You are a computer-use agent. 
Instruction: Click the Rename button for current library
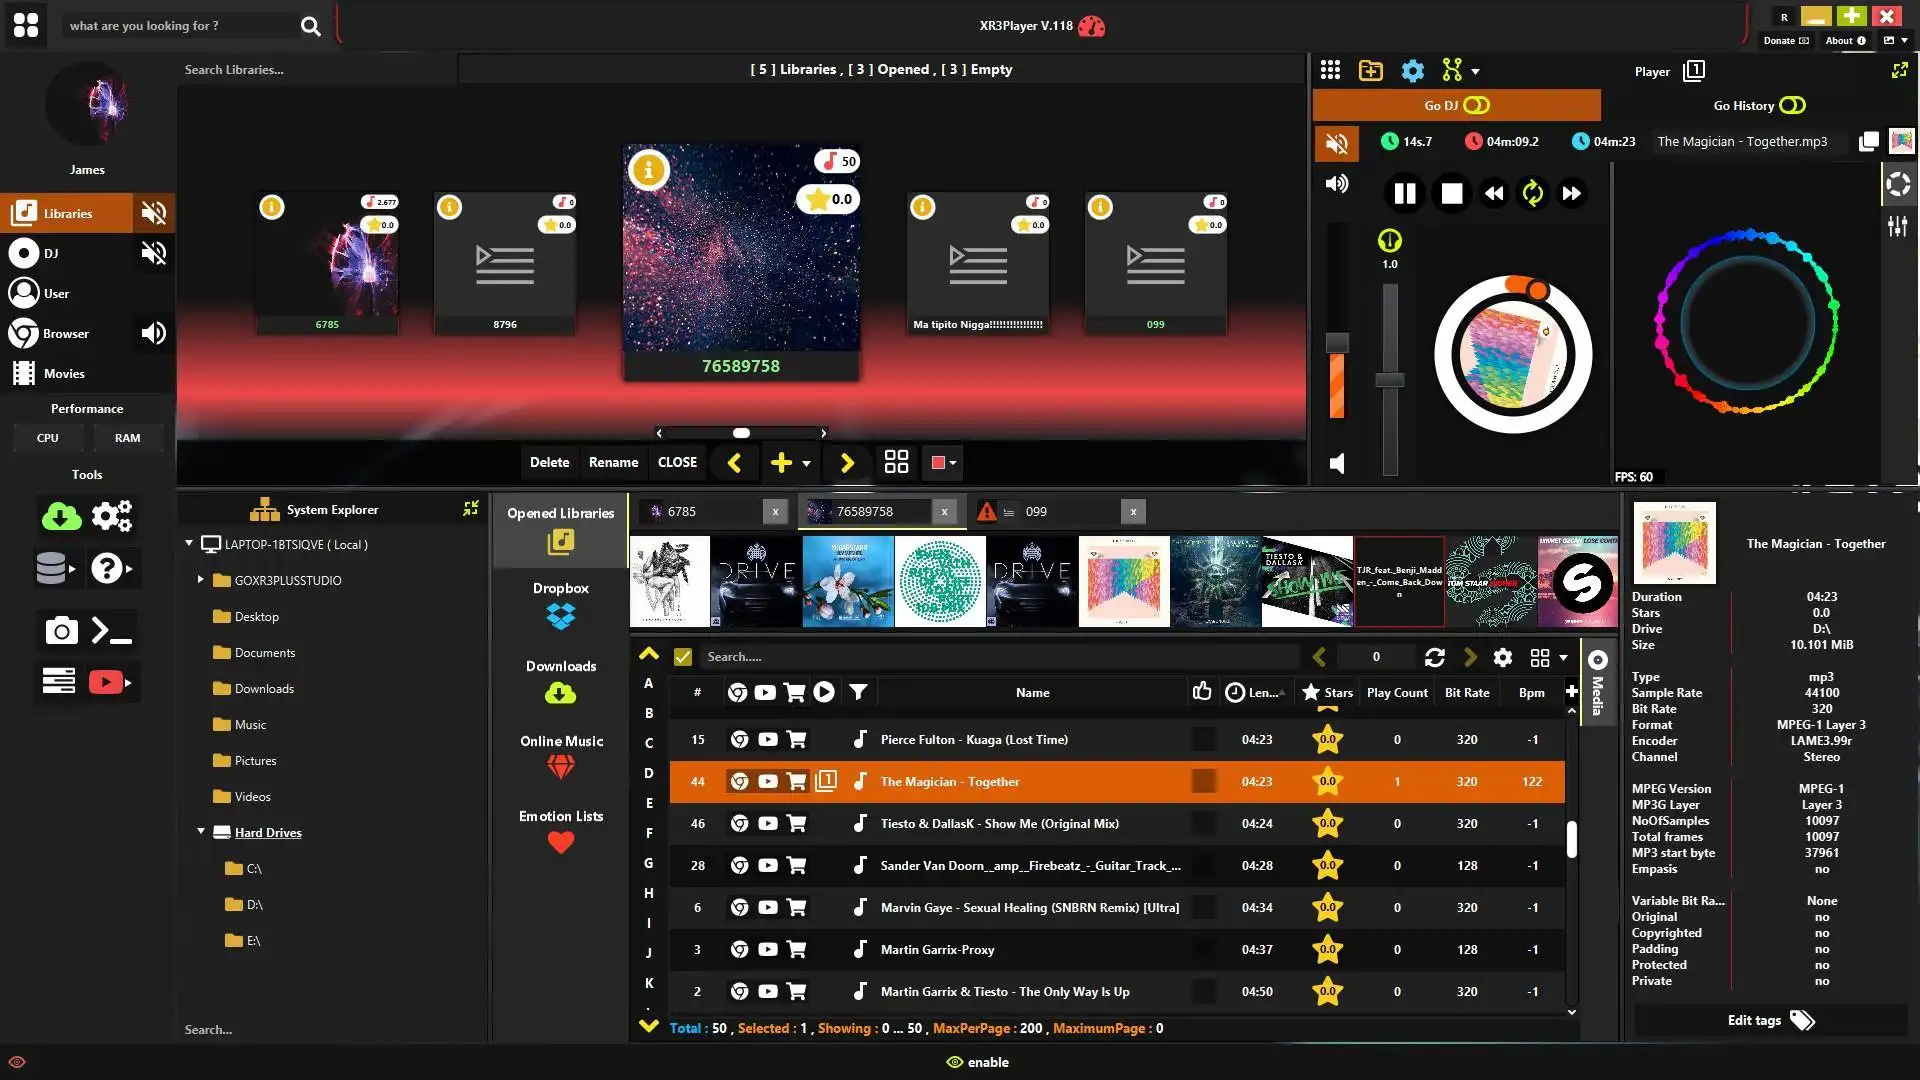coord(613,462)
